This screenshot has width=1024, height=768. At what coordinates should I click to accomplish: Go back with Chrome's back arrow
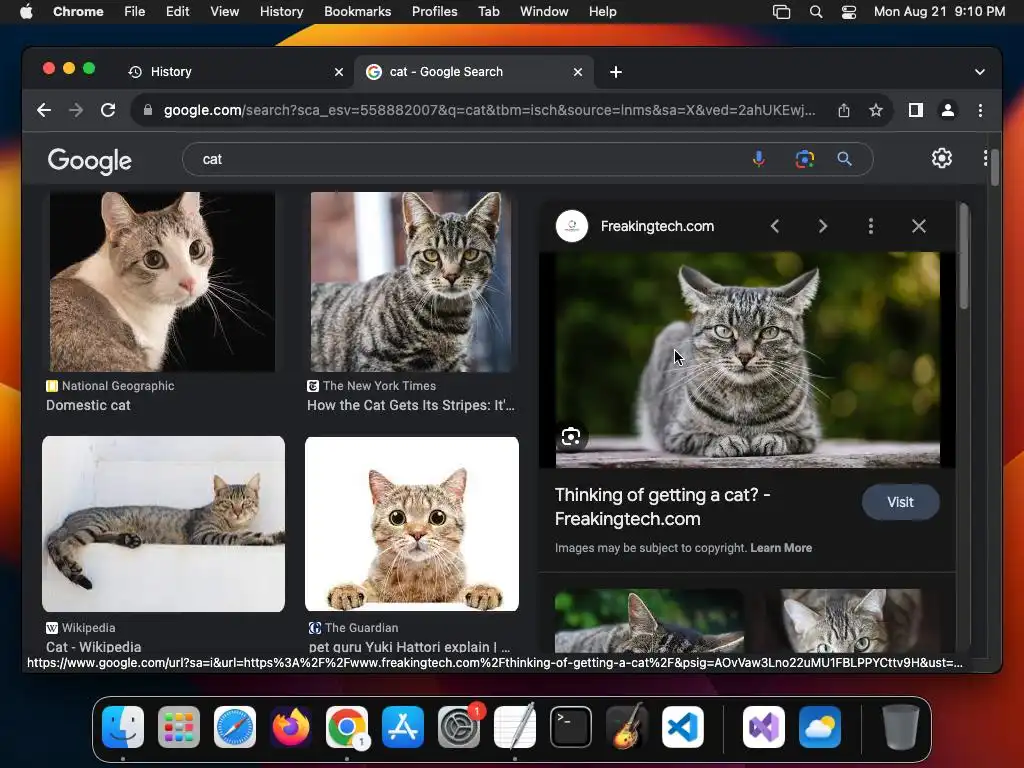(44, 110)
